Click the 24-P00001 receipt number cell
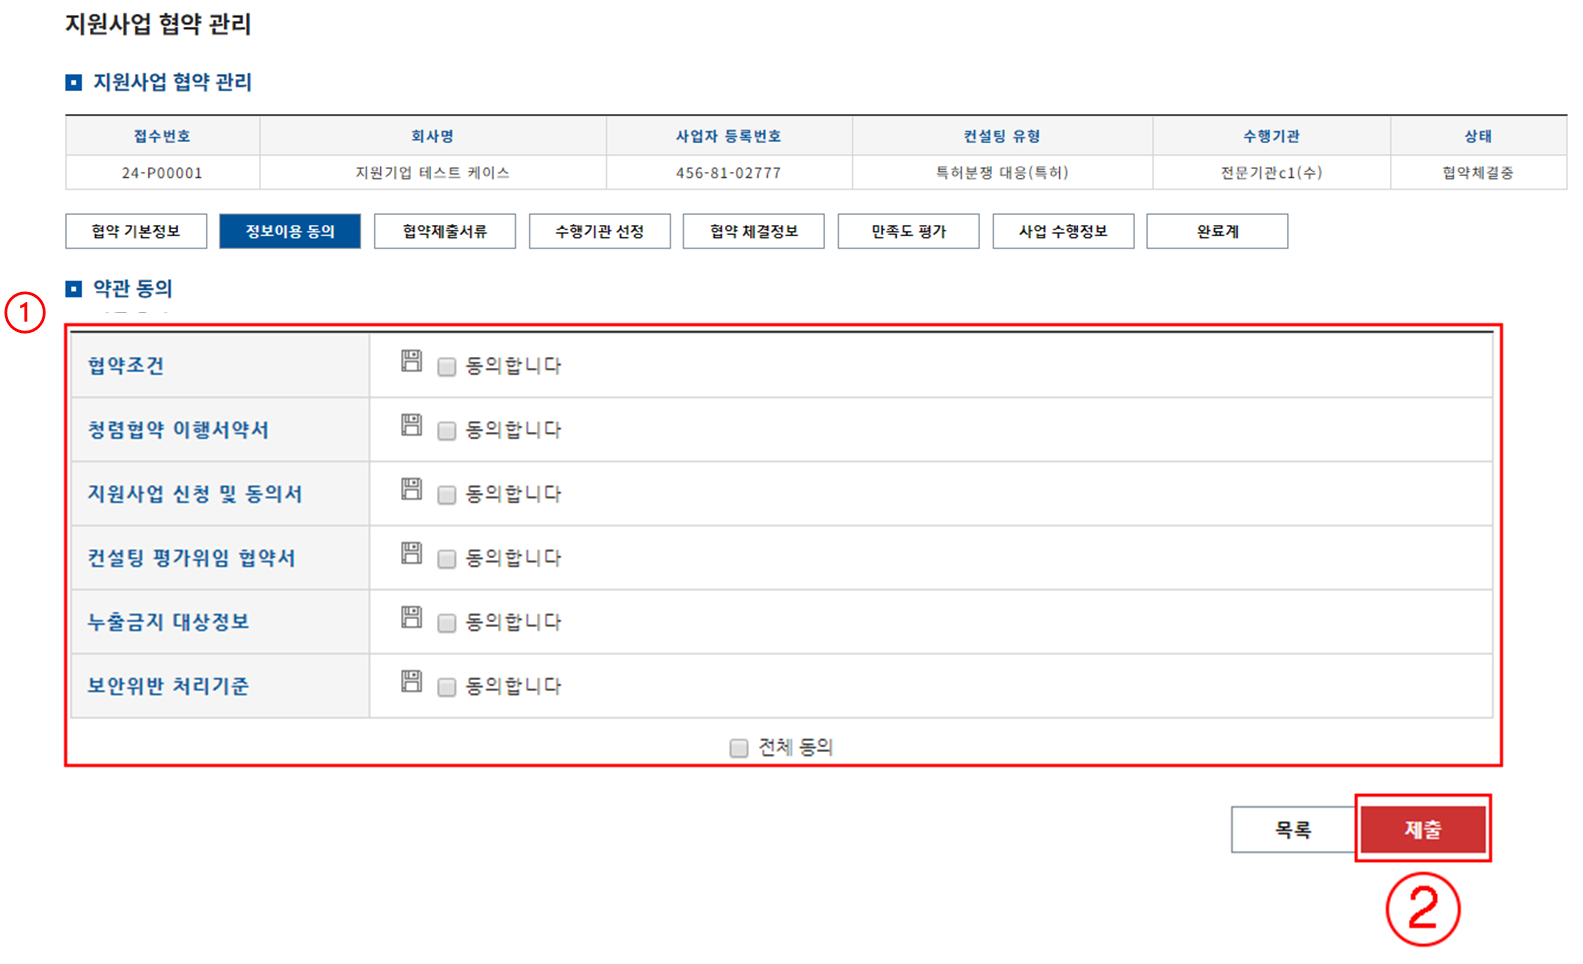 coord(162,173)
